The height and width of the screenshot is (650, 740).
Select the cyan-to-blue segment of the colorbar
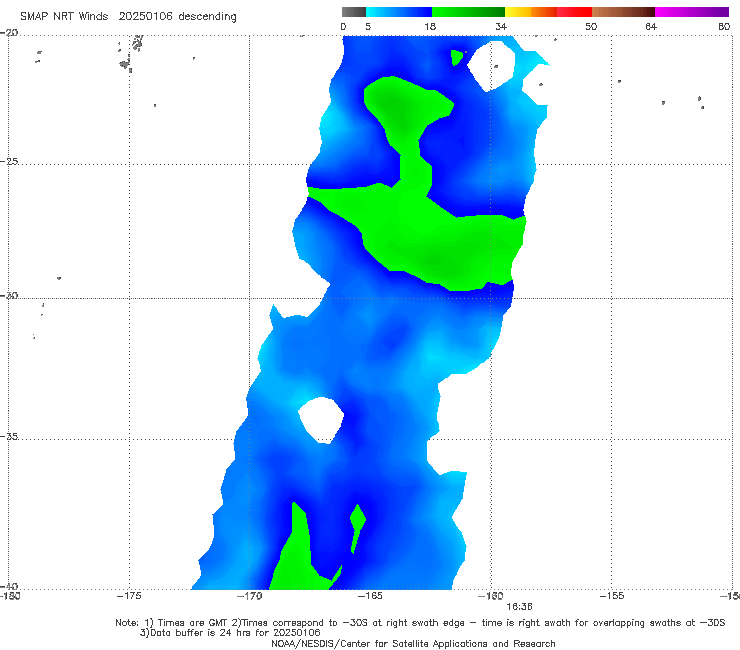399,12
